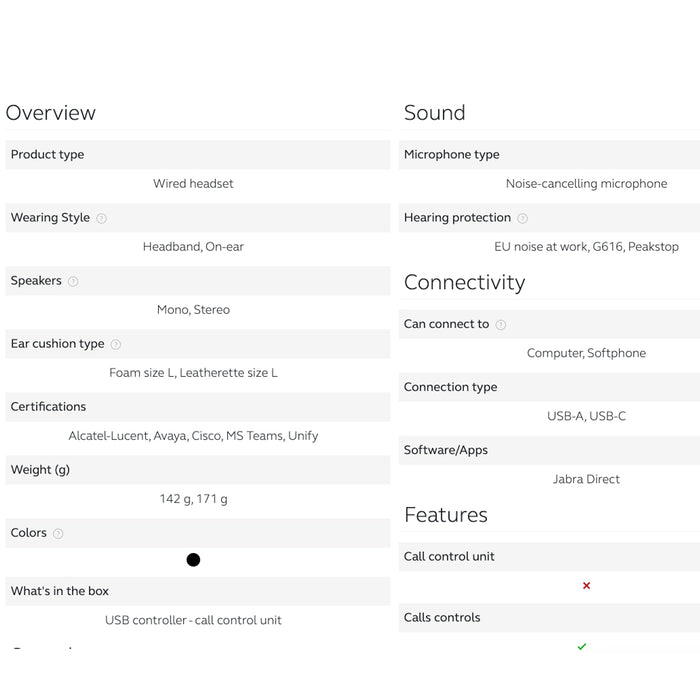
Task: Click the help icon beside Wearing Style
Action: point(101,218)
